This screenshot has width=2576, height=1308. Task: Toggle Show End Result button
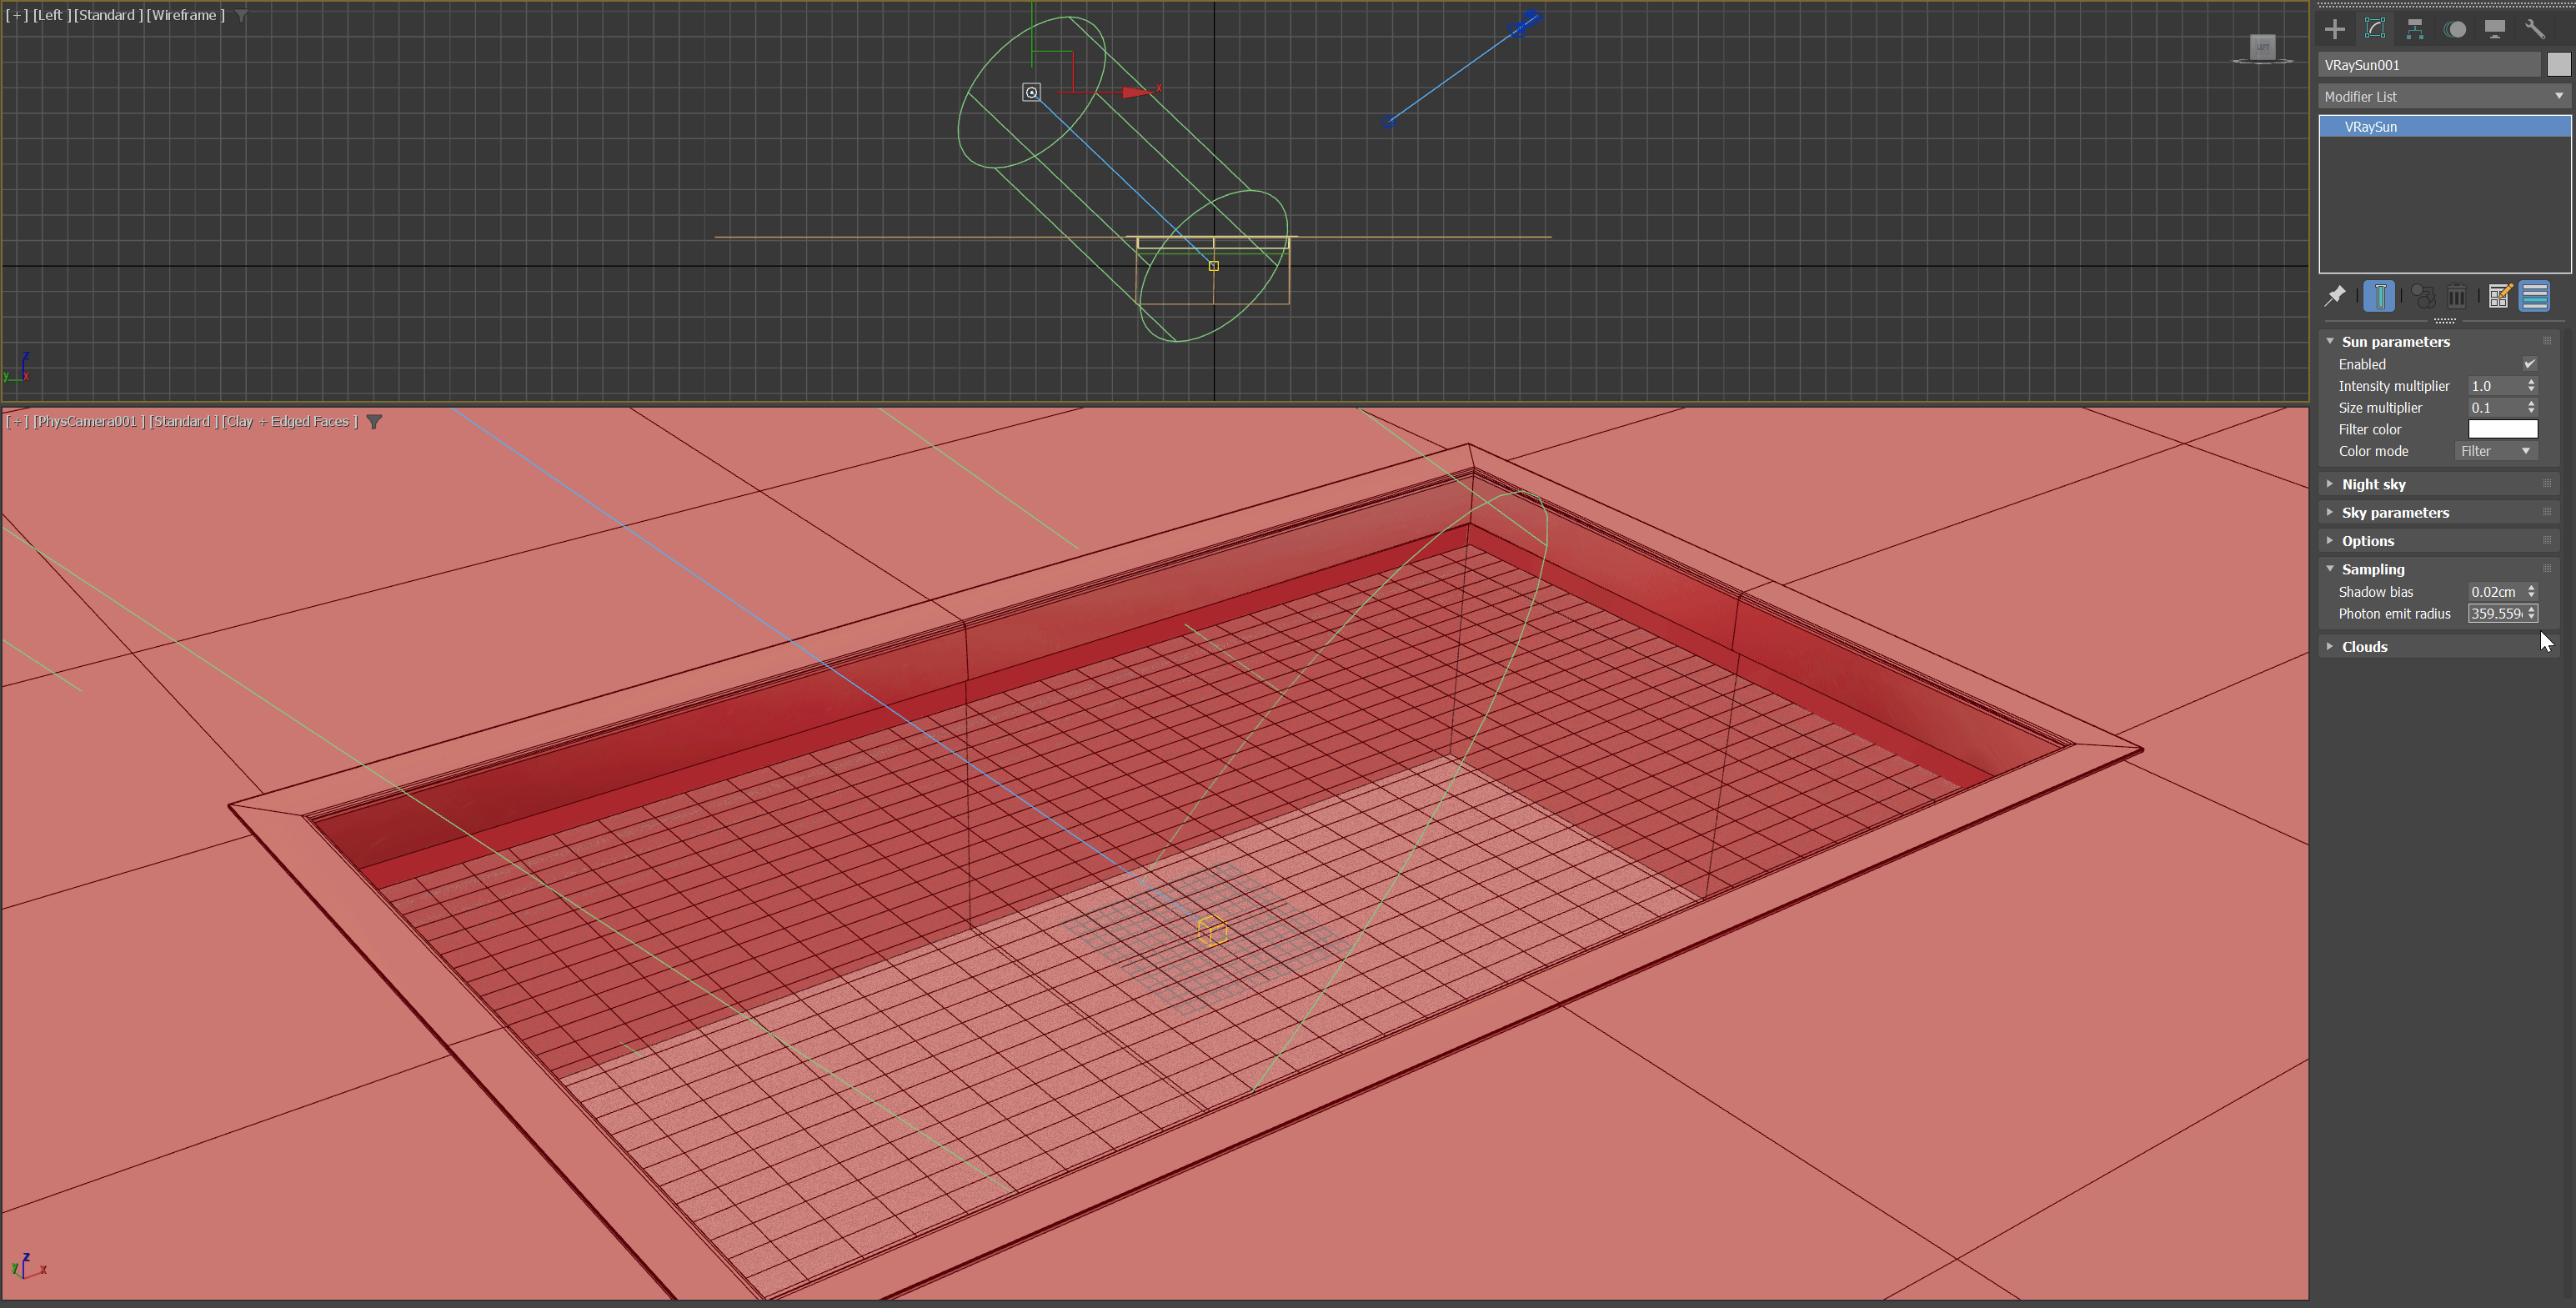pos(2379,296)
